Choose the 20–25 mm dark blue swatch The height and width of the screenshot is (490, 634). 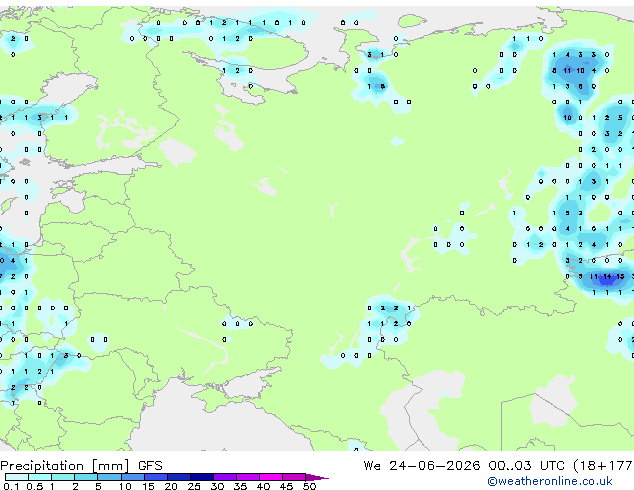coord(178,477)
